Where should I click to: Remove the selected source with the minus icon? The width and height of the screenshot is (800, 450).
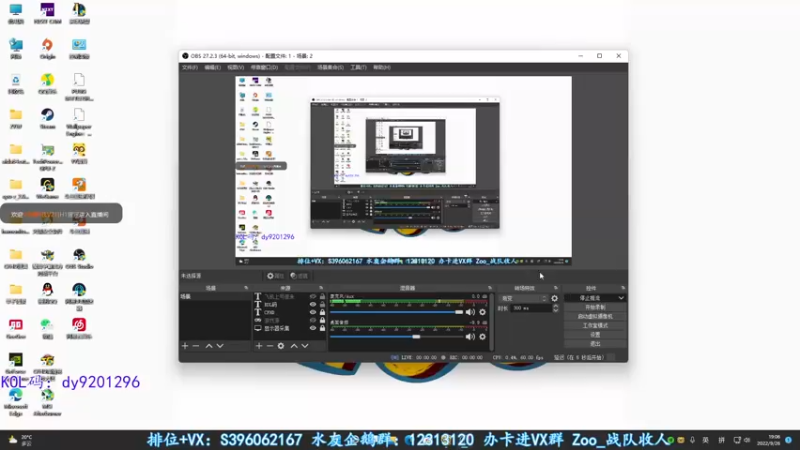[x=270, y=346]
